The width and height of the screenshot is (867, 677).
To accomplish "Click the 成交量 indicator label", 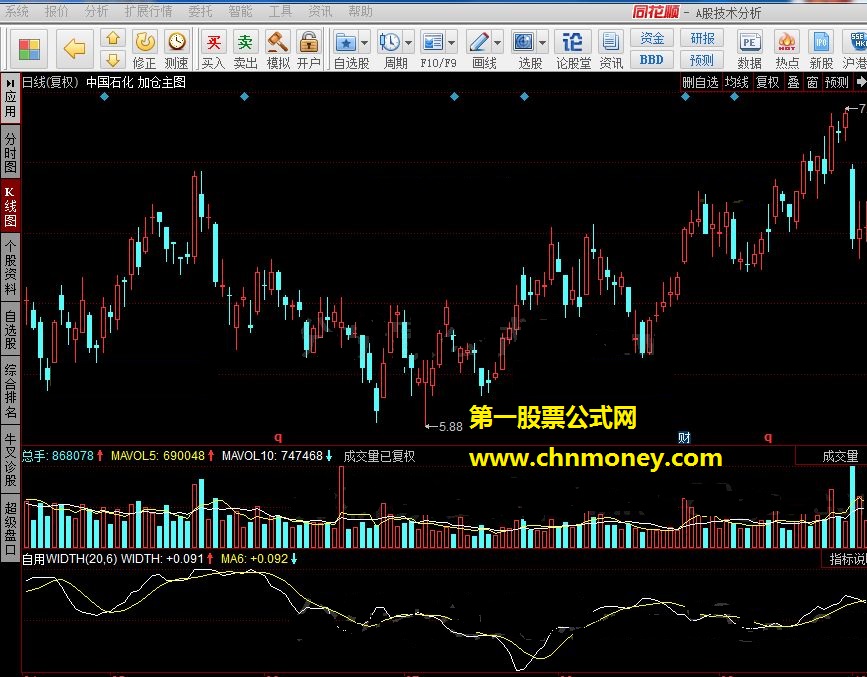I will tap(840, 456).
